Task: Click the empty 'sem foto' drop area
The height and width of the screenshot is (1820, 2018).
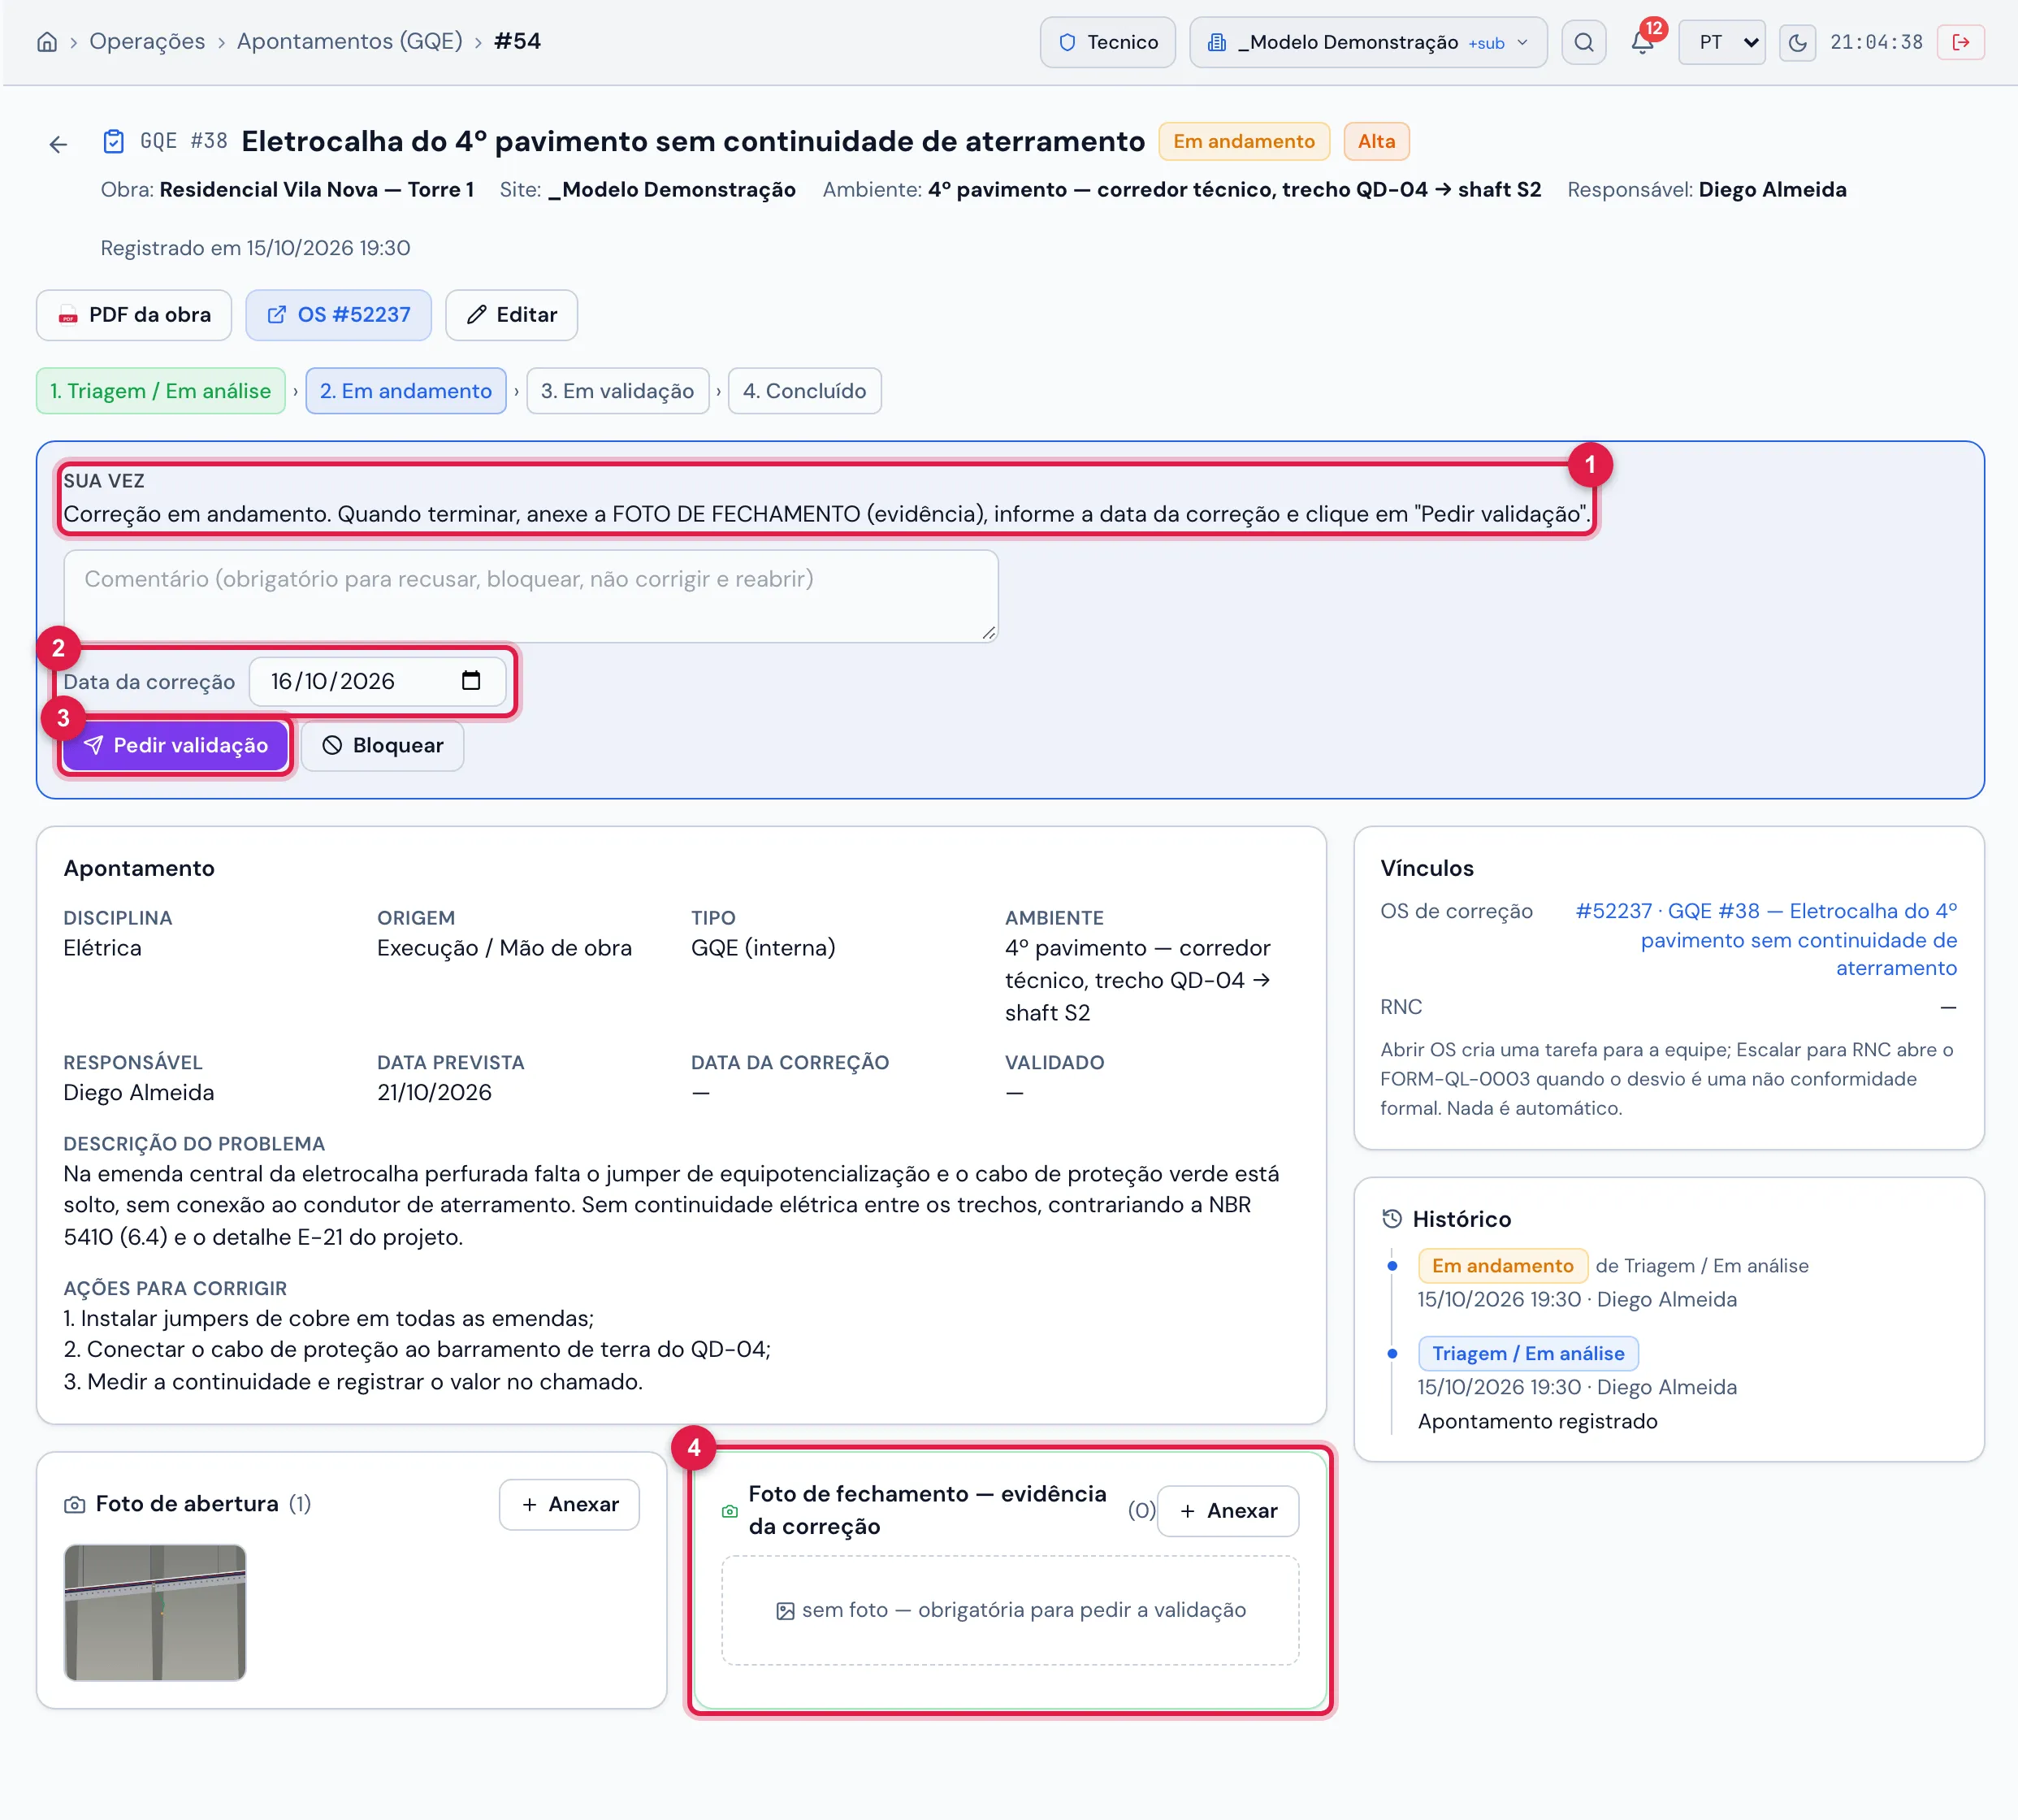Action: [1010, 1610]
